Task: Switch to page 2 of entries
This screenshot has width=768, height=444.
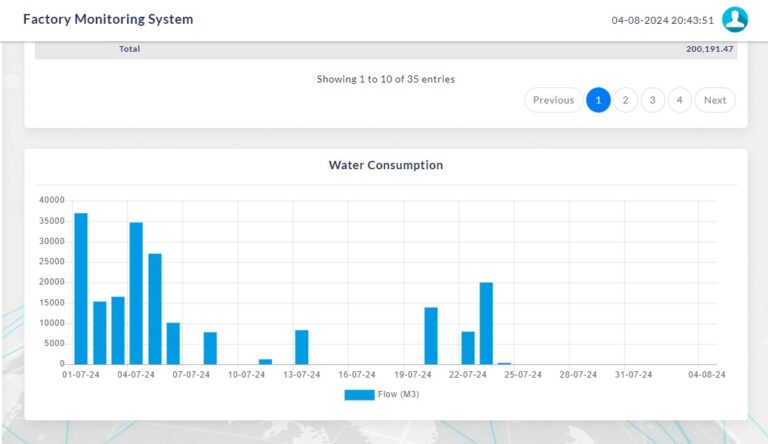Action: (x=625, y=100)
